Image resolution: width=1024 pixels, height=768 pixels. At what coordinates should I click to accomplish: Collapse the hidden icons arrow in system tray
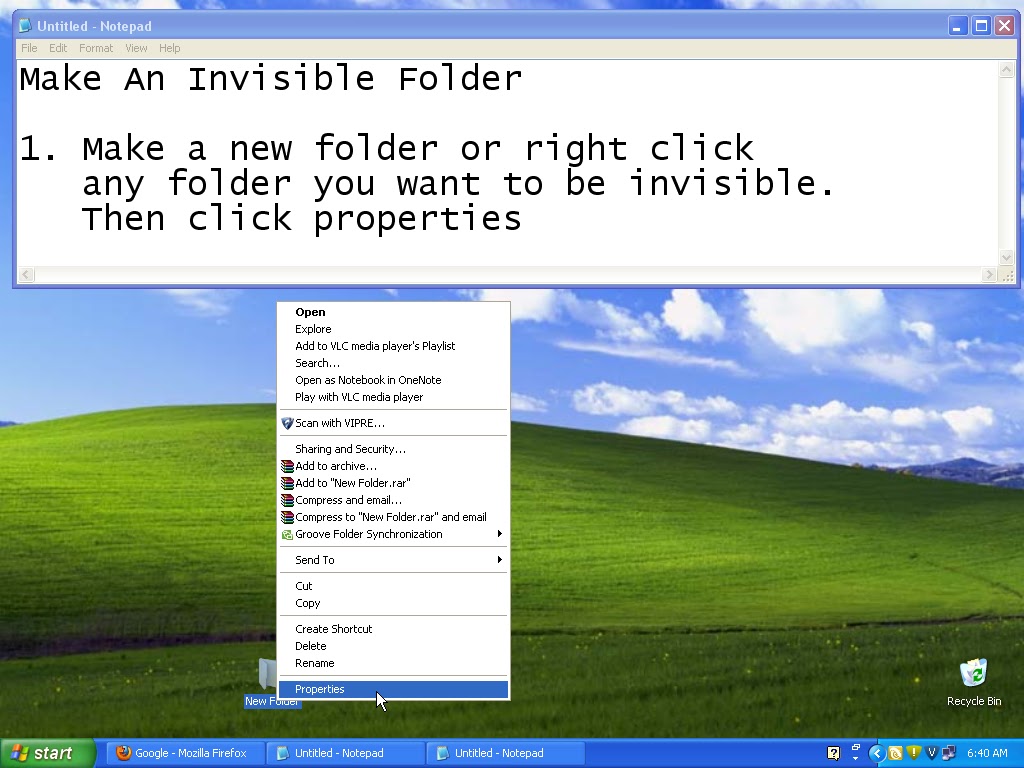tap(877, 753)
